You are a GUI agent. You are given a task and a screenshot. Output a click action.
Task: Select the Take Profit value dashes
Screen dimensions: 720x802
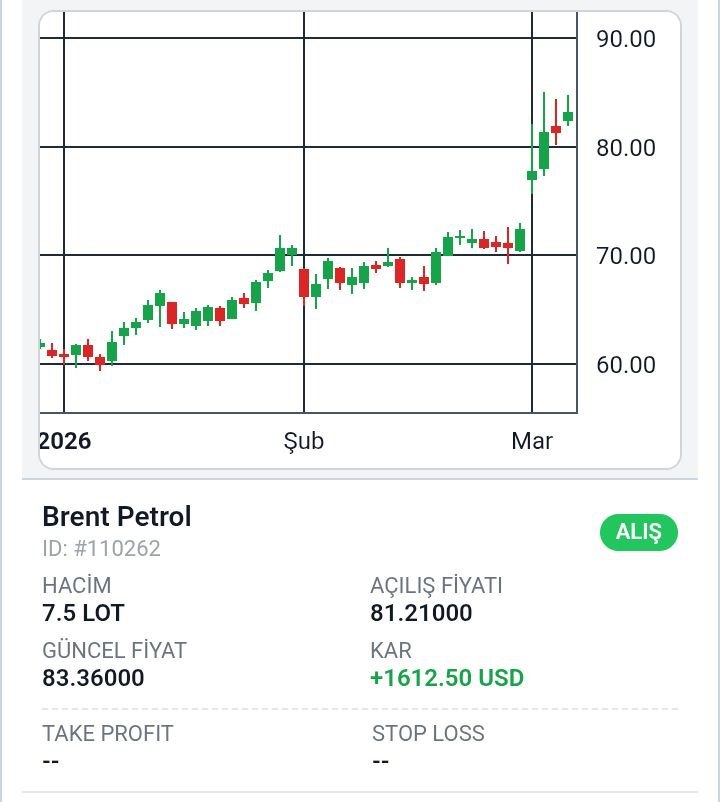pos(51,762)
